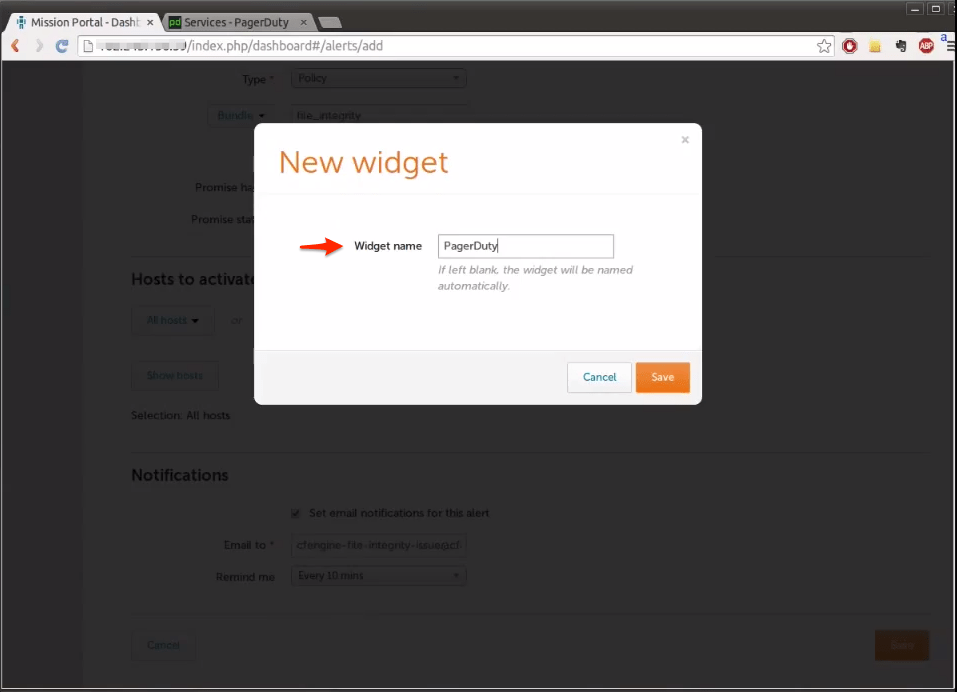The image size is (957, 692).
Task: Click the blue 'a' icon near the toolbar
Action: click(x=943, y=38)
